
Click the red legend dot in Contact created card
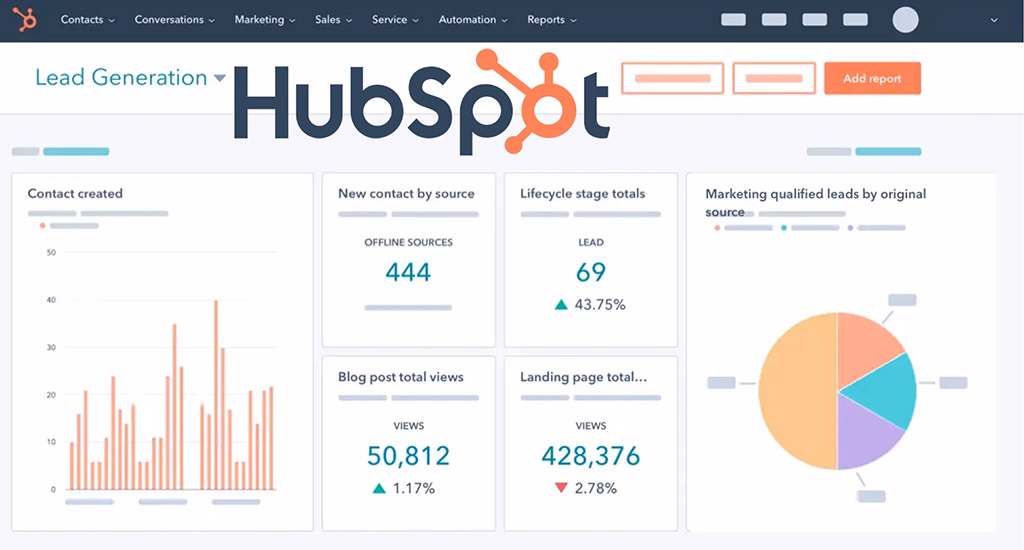(x=42, y=225)
